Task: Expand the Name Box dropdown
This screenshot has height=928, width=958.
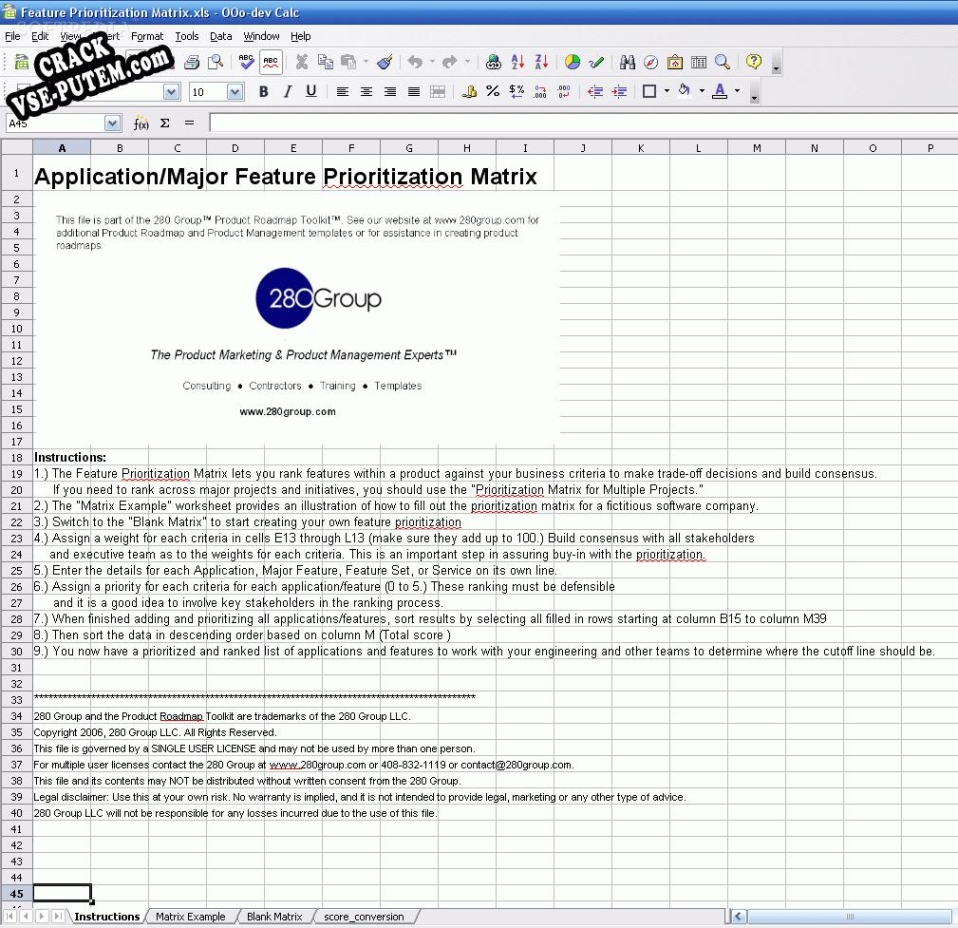Action: (x=112, y=123)
